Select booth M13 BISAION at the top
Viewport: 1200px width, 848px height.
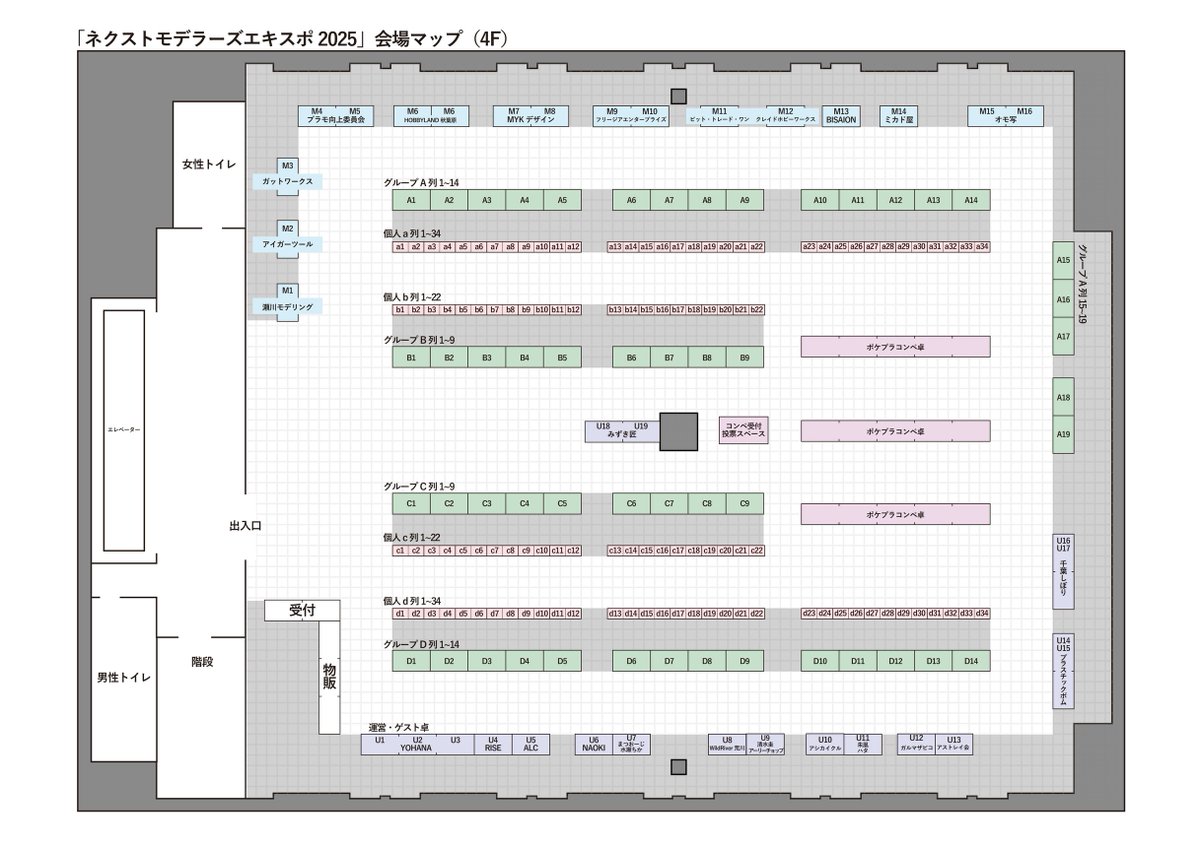coord(843,116)
